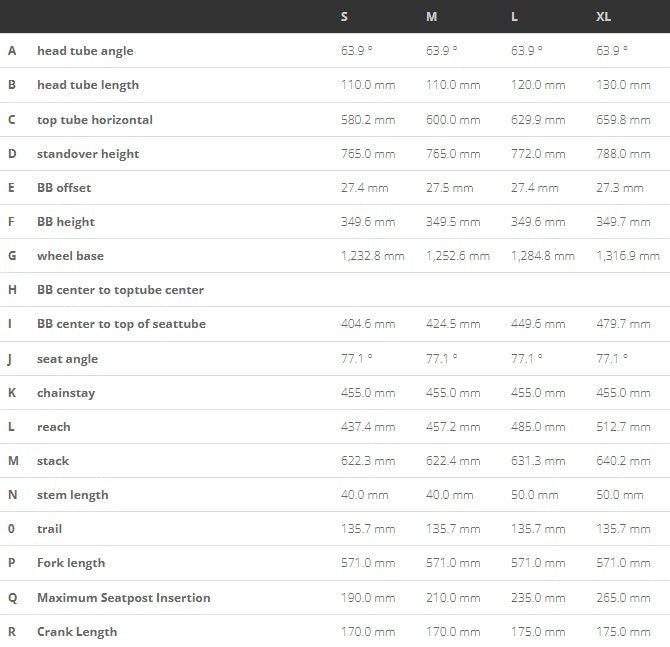
Task: Click the XL size column header
Action: coord(603,17)
